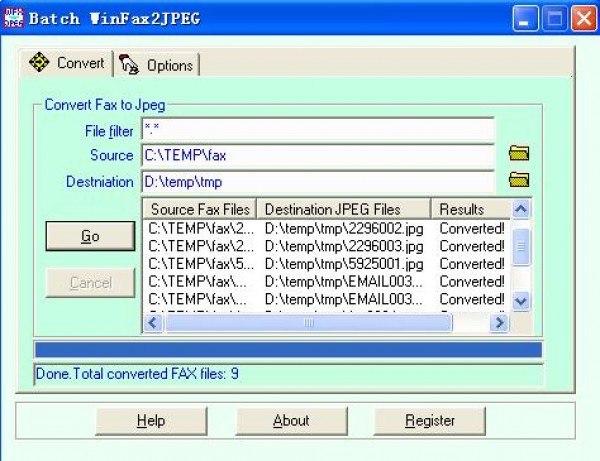
Task: Select the row for 2296003.jpg
Action: click(x=326, y=246)
